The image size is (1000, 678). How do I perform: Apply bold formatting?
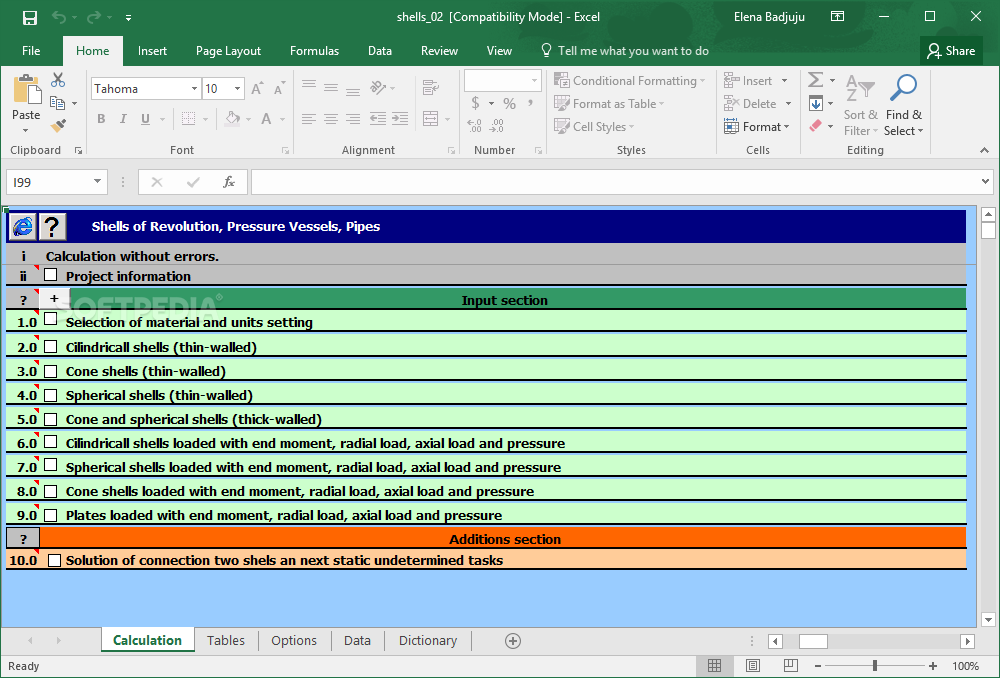[x=101, y=119]
